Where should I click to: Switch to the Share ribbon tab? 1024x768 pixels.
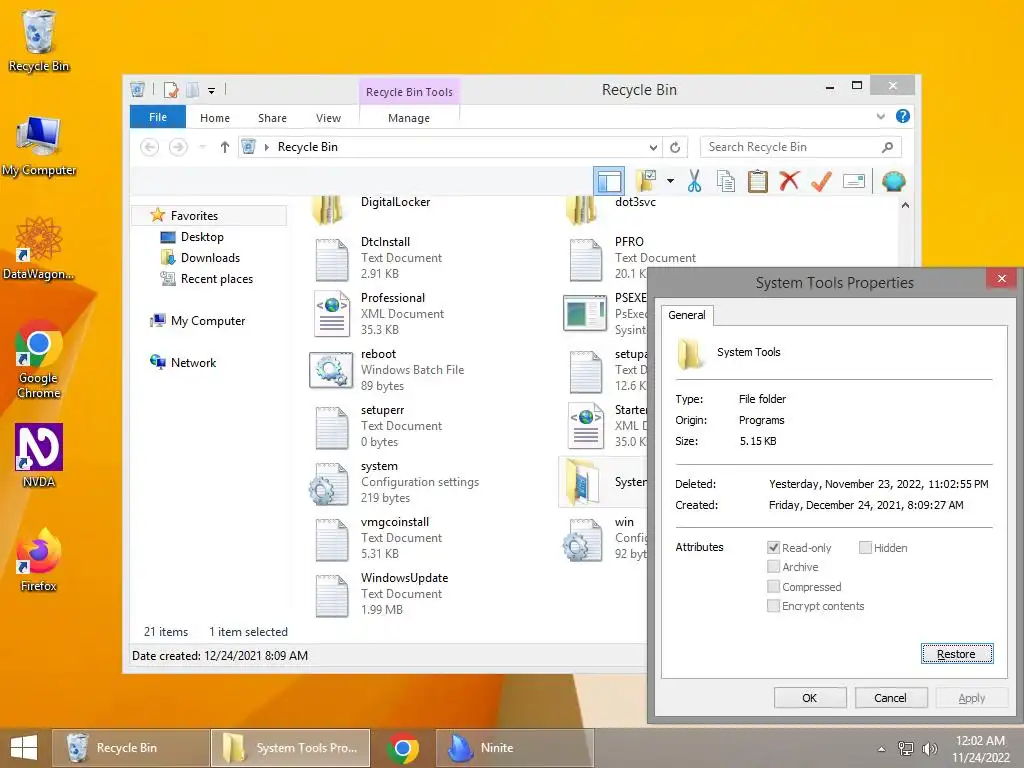[272, 118]
